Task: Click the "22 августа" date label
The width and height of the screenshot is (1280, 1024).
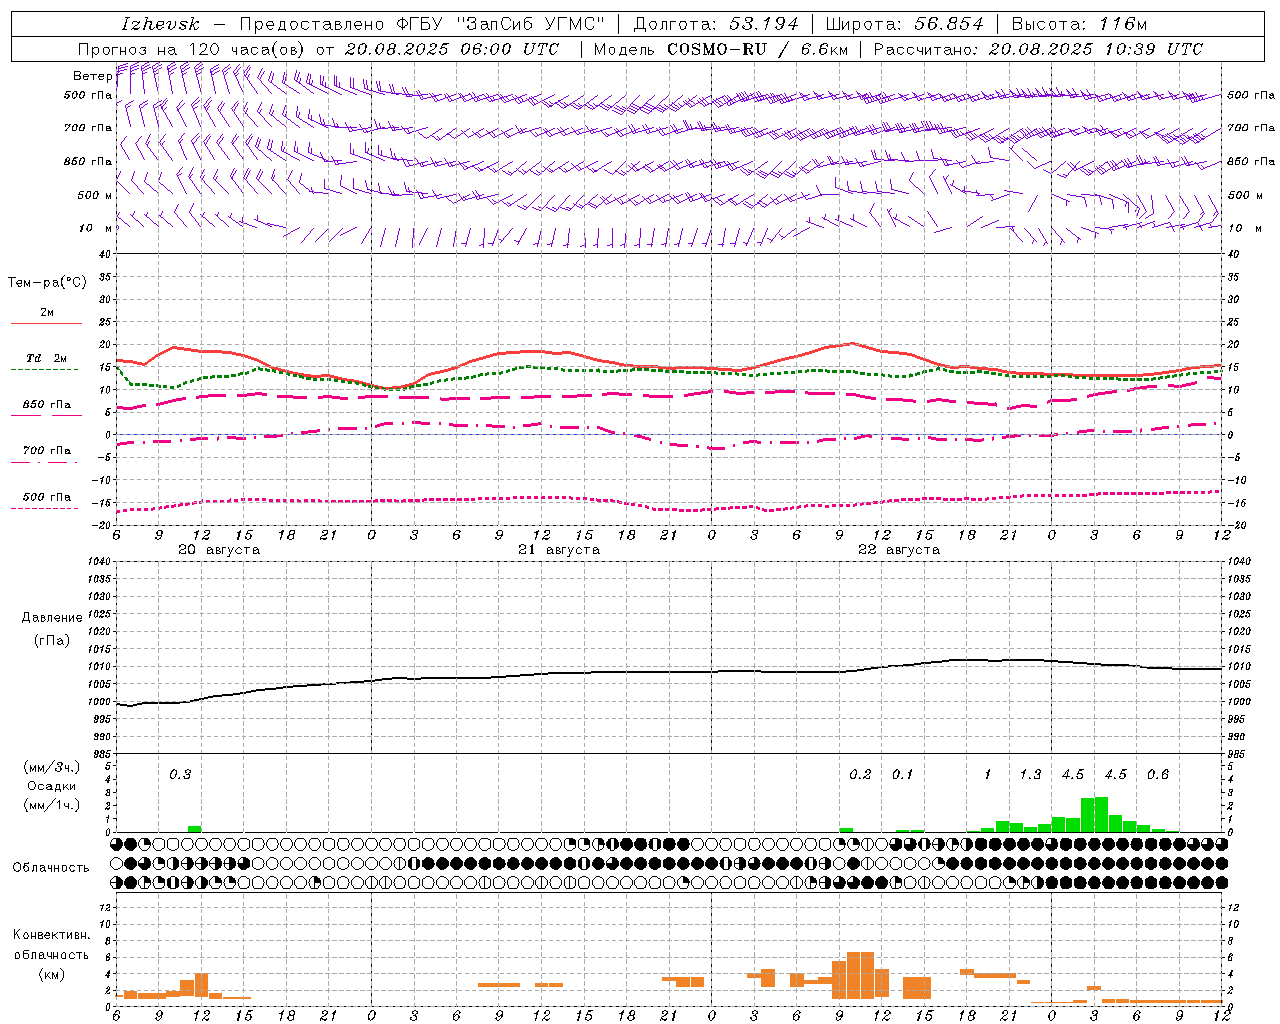Action: pos(899,550)
